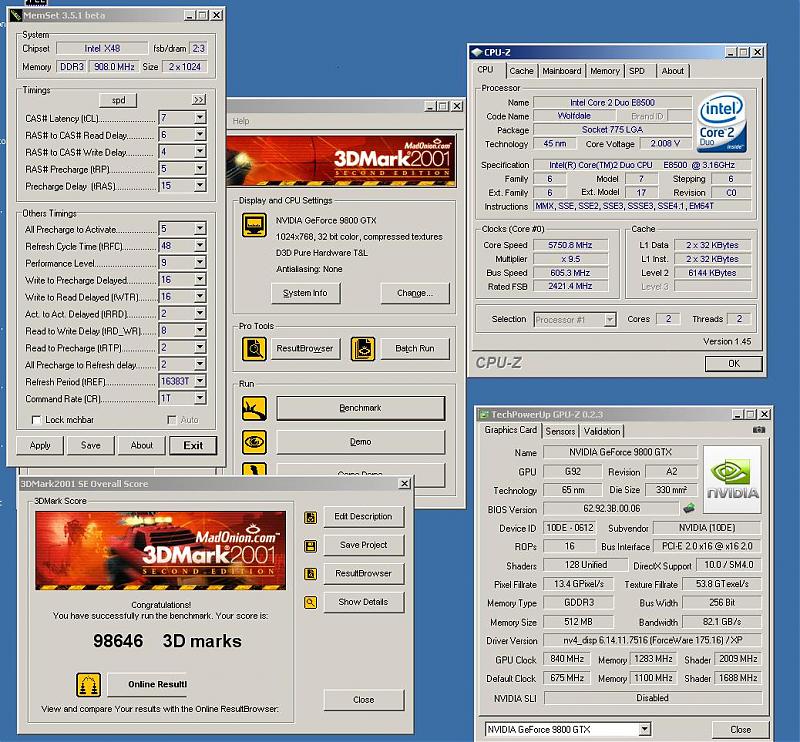Expand the Command Rate (CR) dropdown
800x742 pixels.
(200, 399)
